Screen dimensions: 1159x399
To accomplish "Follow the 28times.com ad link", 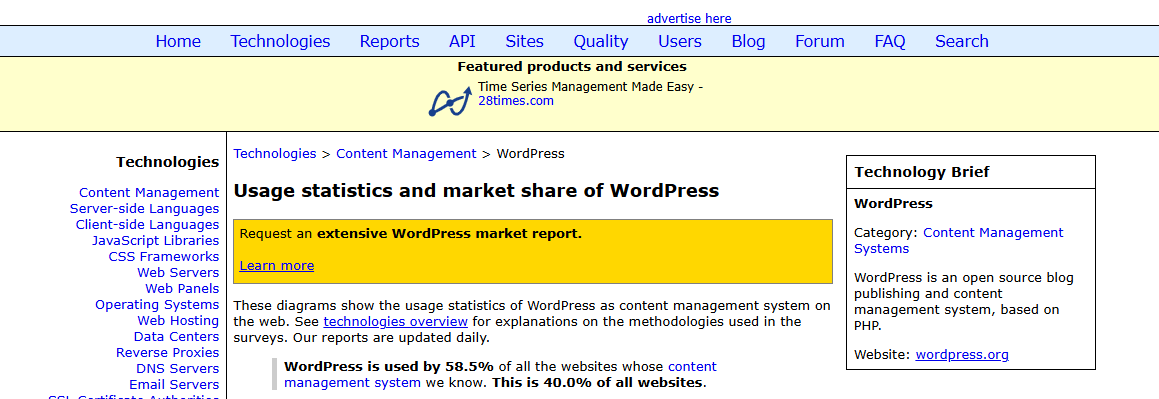I will pyautogui.click(x=516, y=101).
